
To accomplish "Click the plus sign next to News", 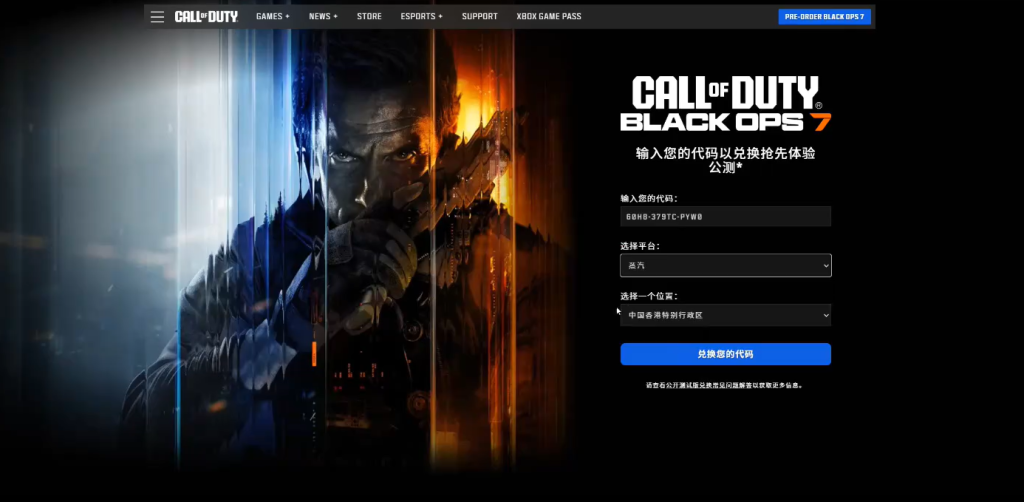I will coord(335,17).
